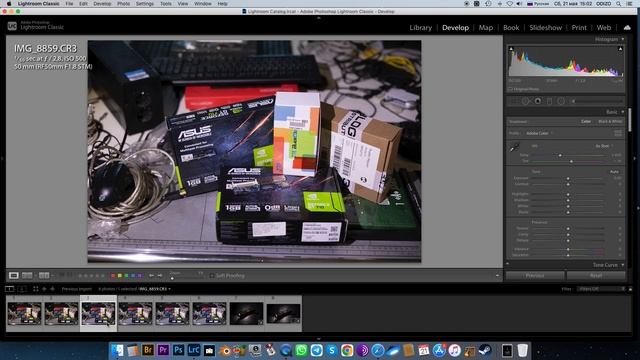Toggle highlight clipping indicator in histogram
Screen dimensions: 640x360
coord(620,49)
